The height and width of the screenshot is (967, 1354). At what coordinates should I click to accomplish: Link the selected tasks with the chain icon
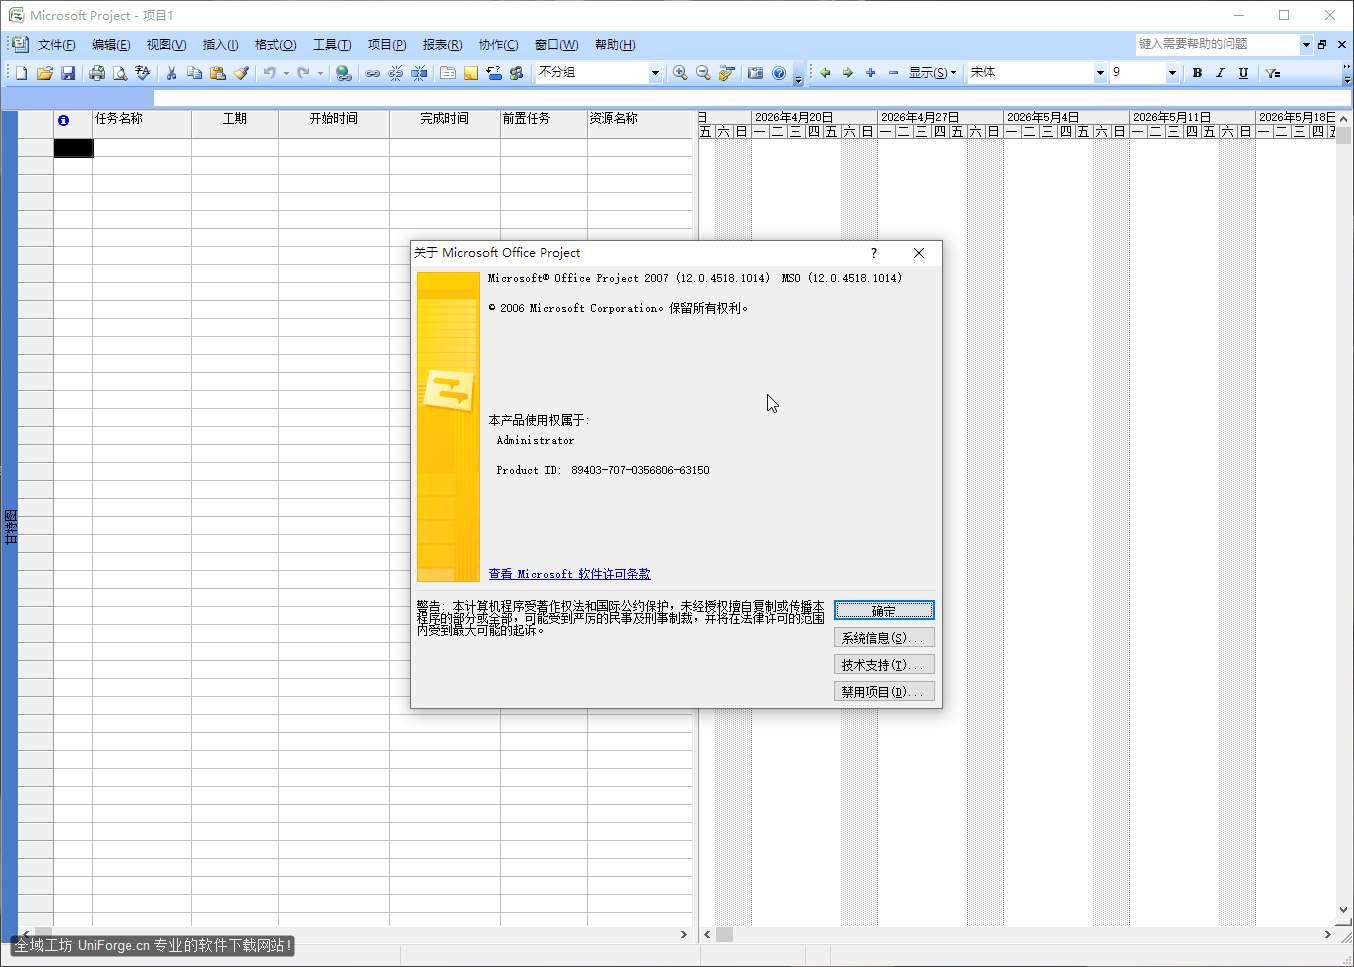click(x=372, y=73)
